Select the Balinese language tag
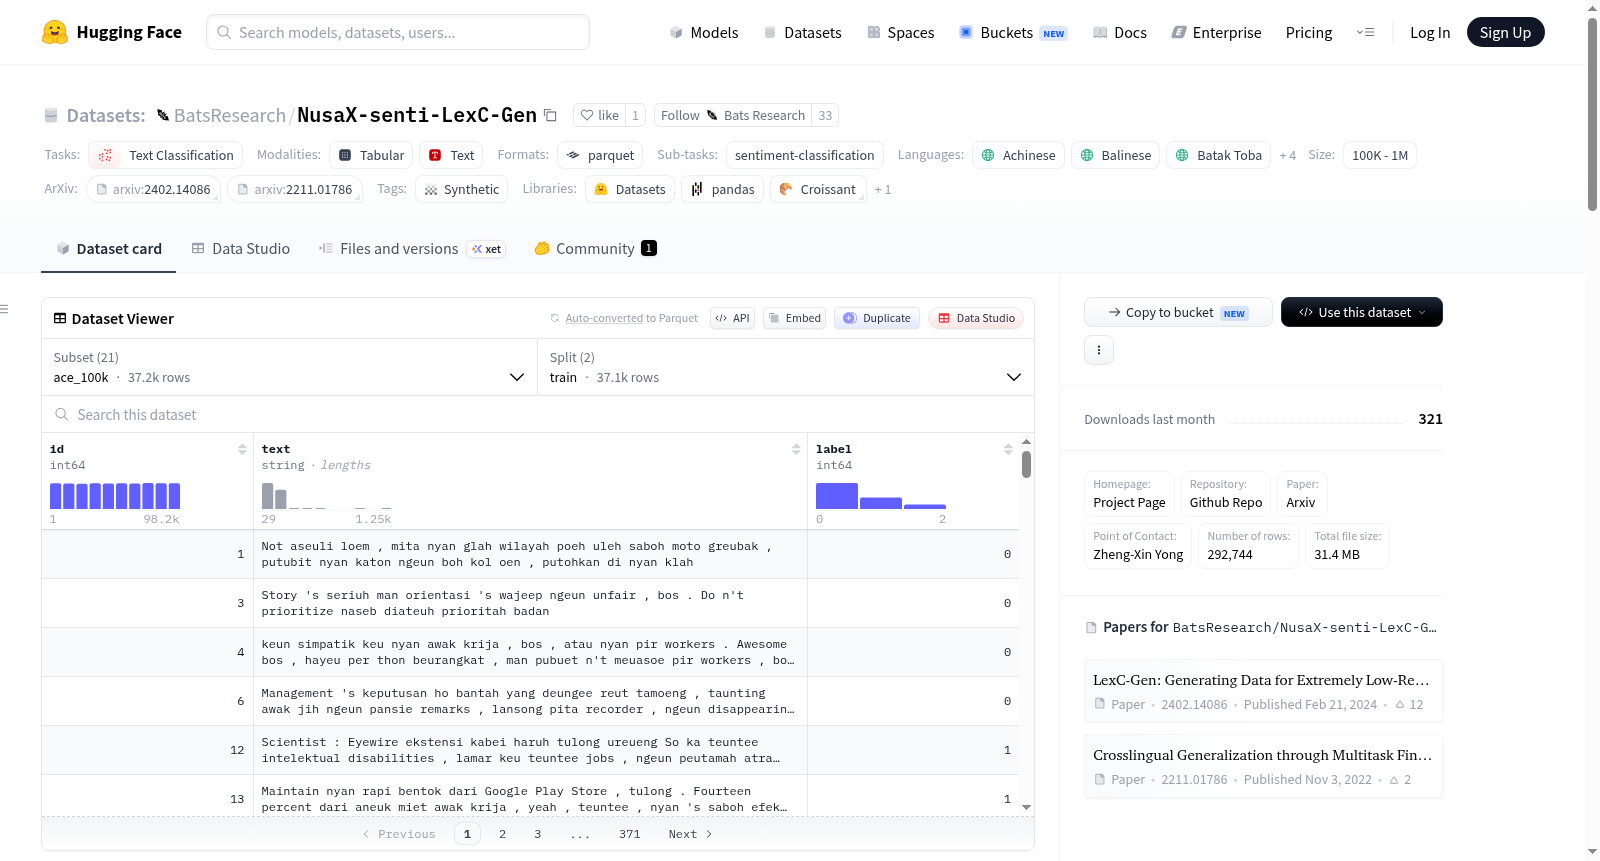This screenshot has width=1600, height=861. 1116,155
